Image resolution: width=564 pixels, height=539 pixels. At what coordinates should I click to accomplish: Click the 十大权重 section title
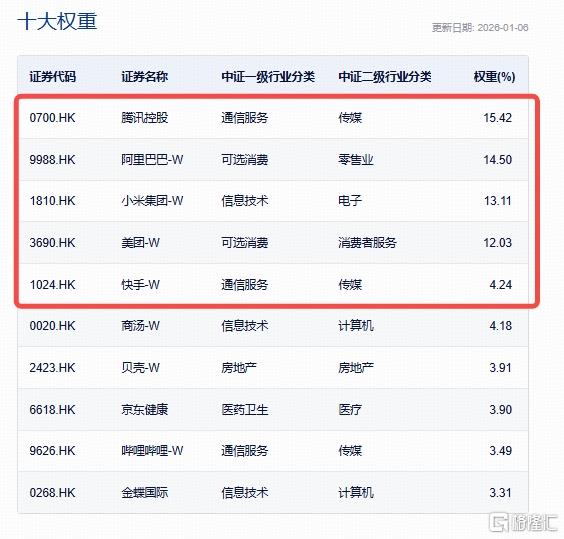coord(58,21)
